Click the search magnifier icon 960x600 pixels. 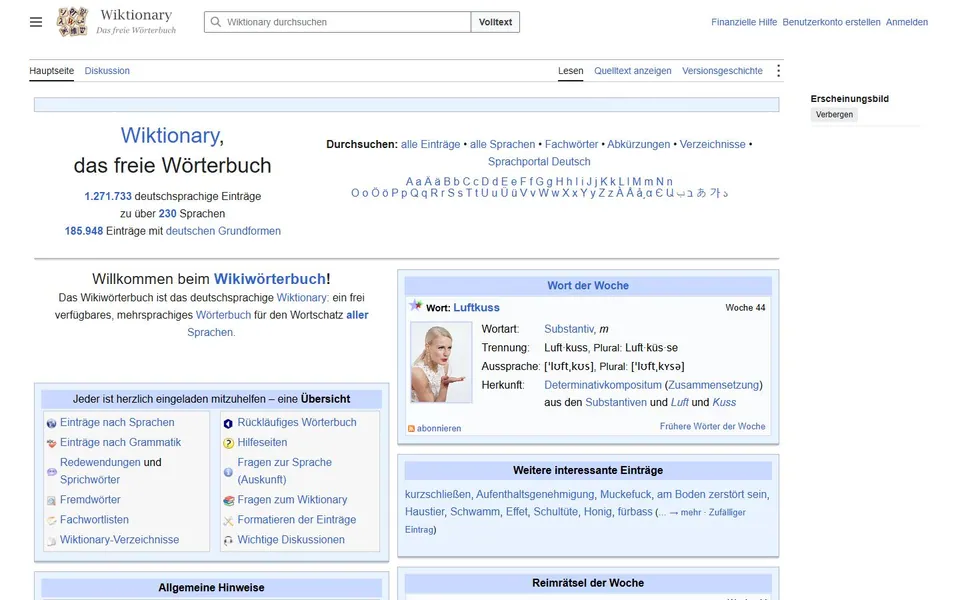click(x=216, y=22)
